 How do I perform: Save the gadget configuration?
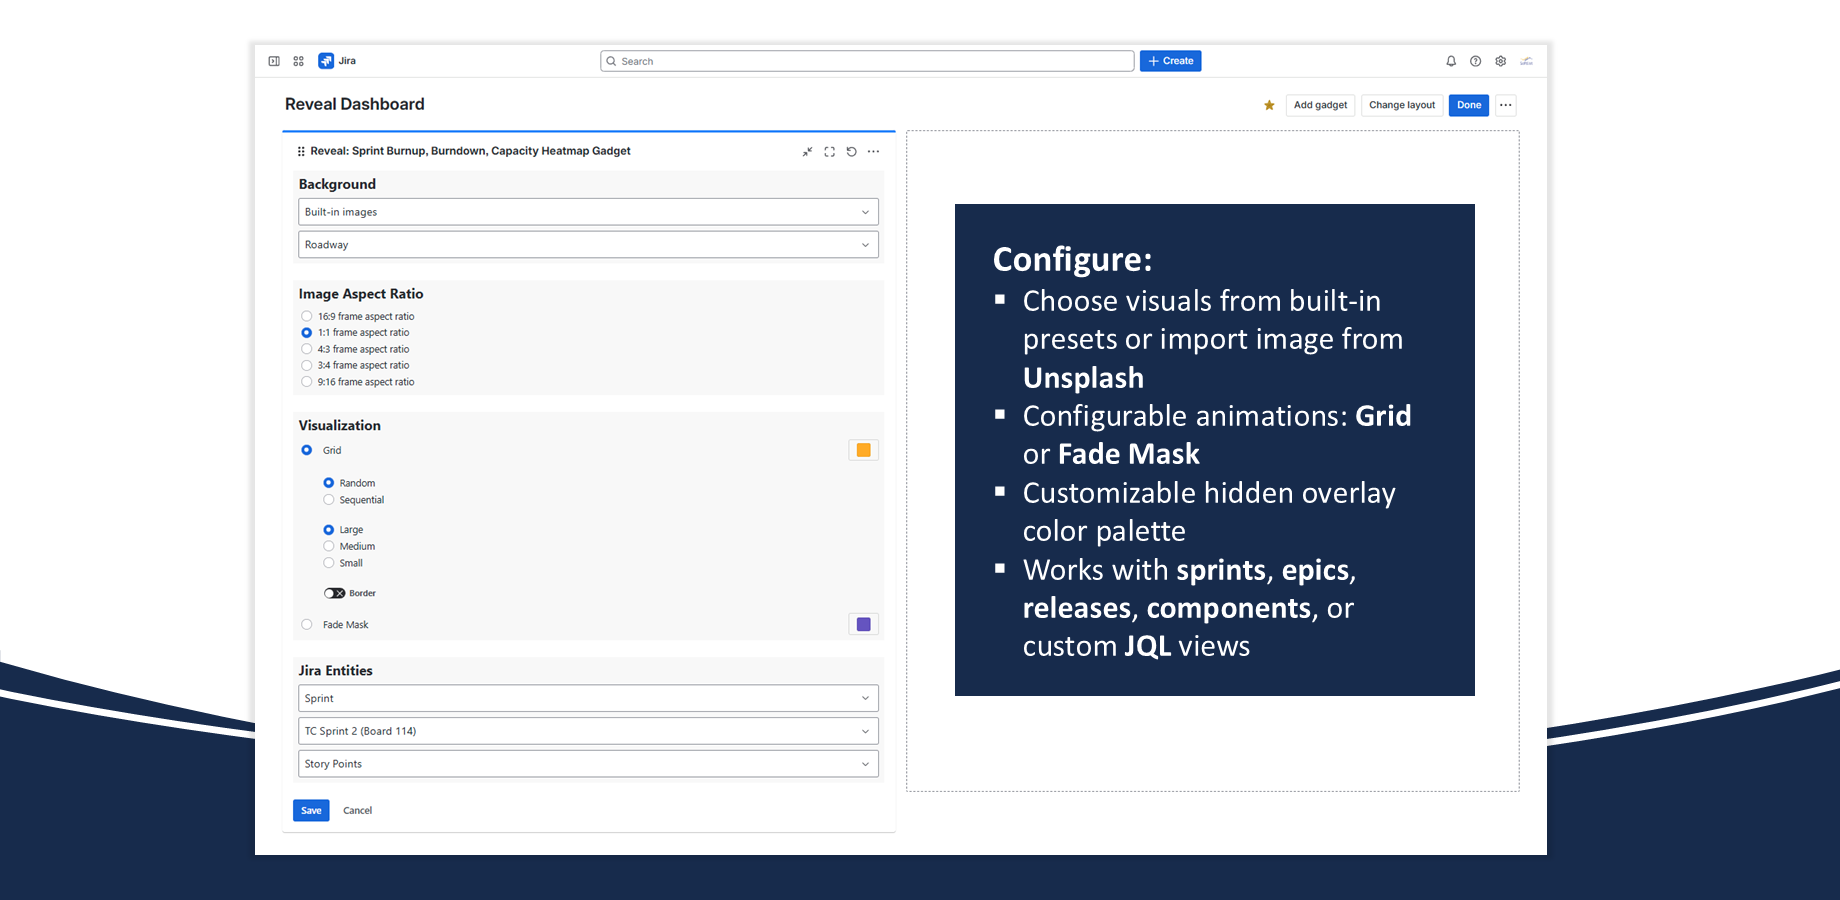click(x=311, y=811)
